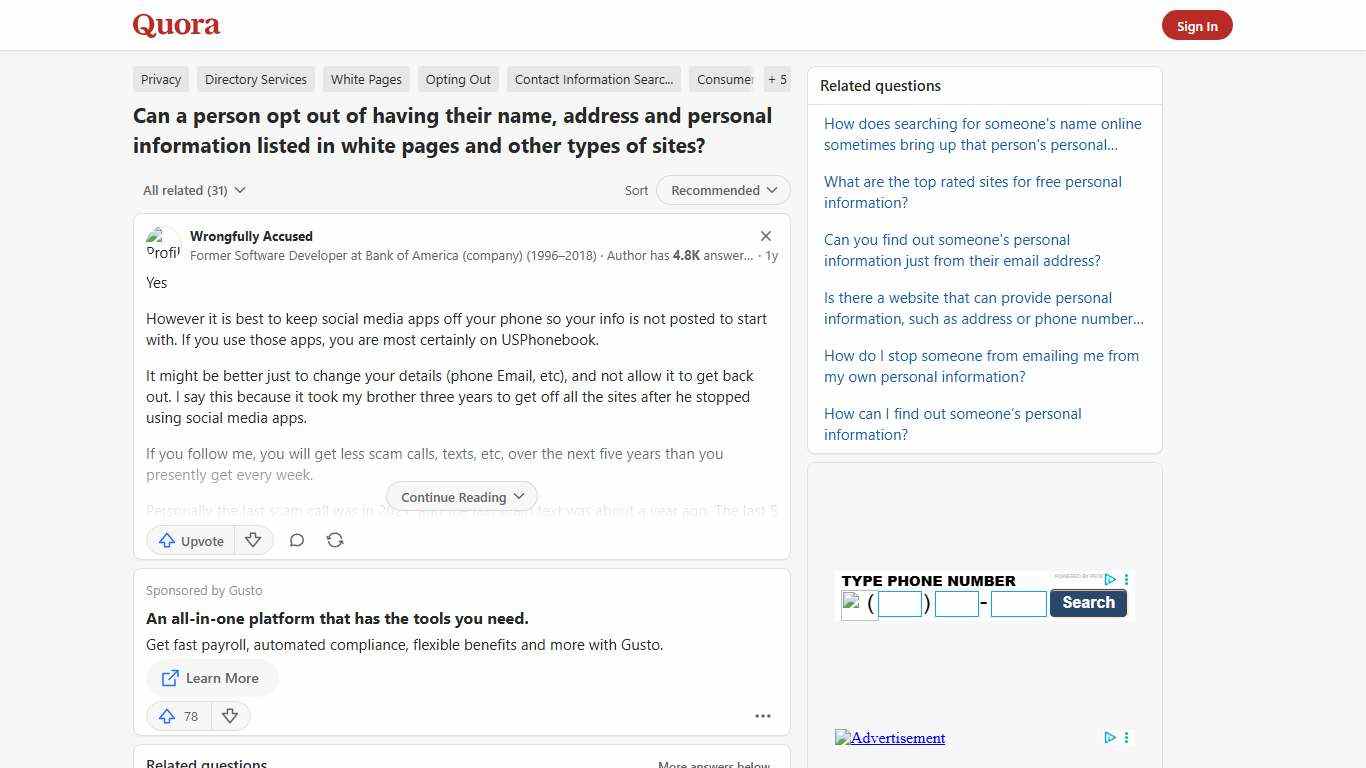The width and height of the screenshot is (1366, 768).
Task: Downvote the answer using the down arrow
Action: point(253,540)
